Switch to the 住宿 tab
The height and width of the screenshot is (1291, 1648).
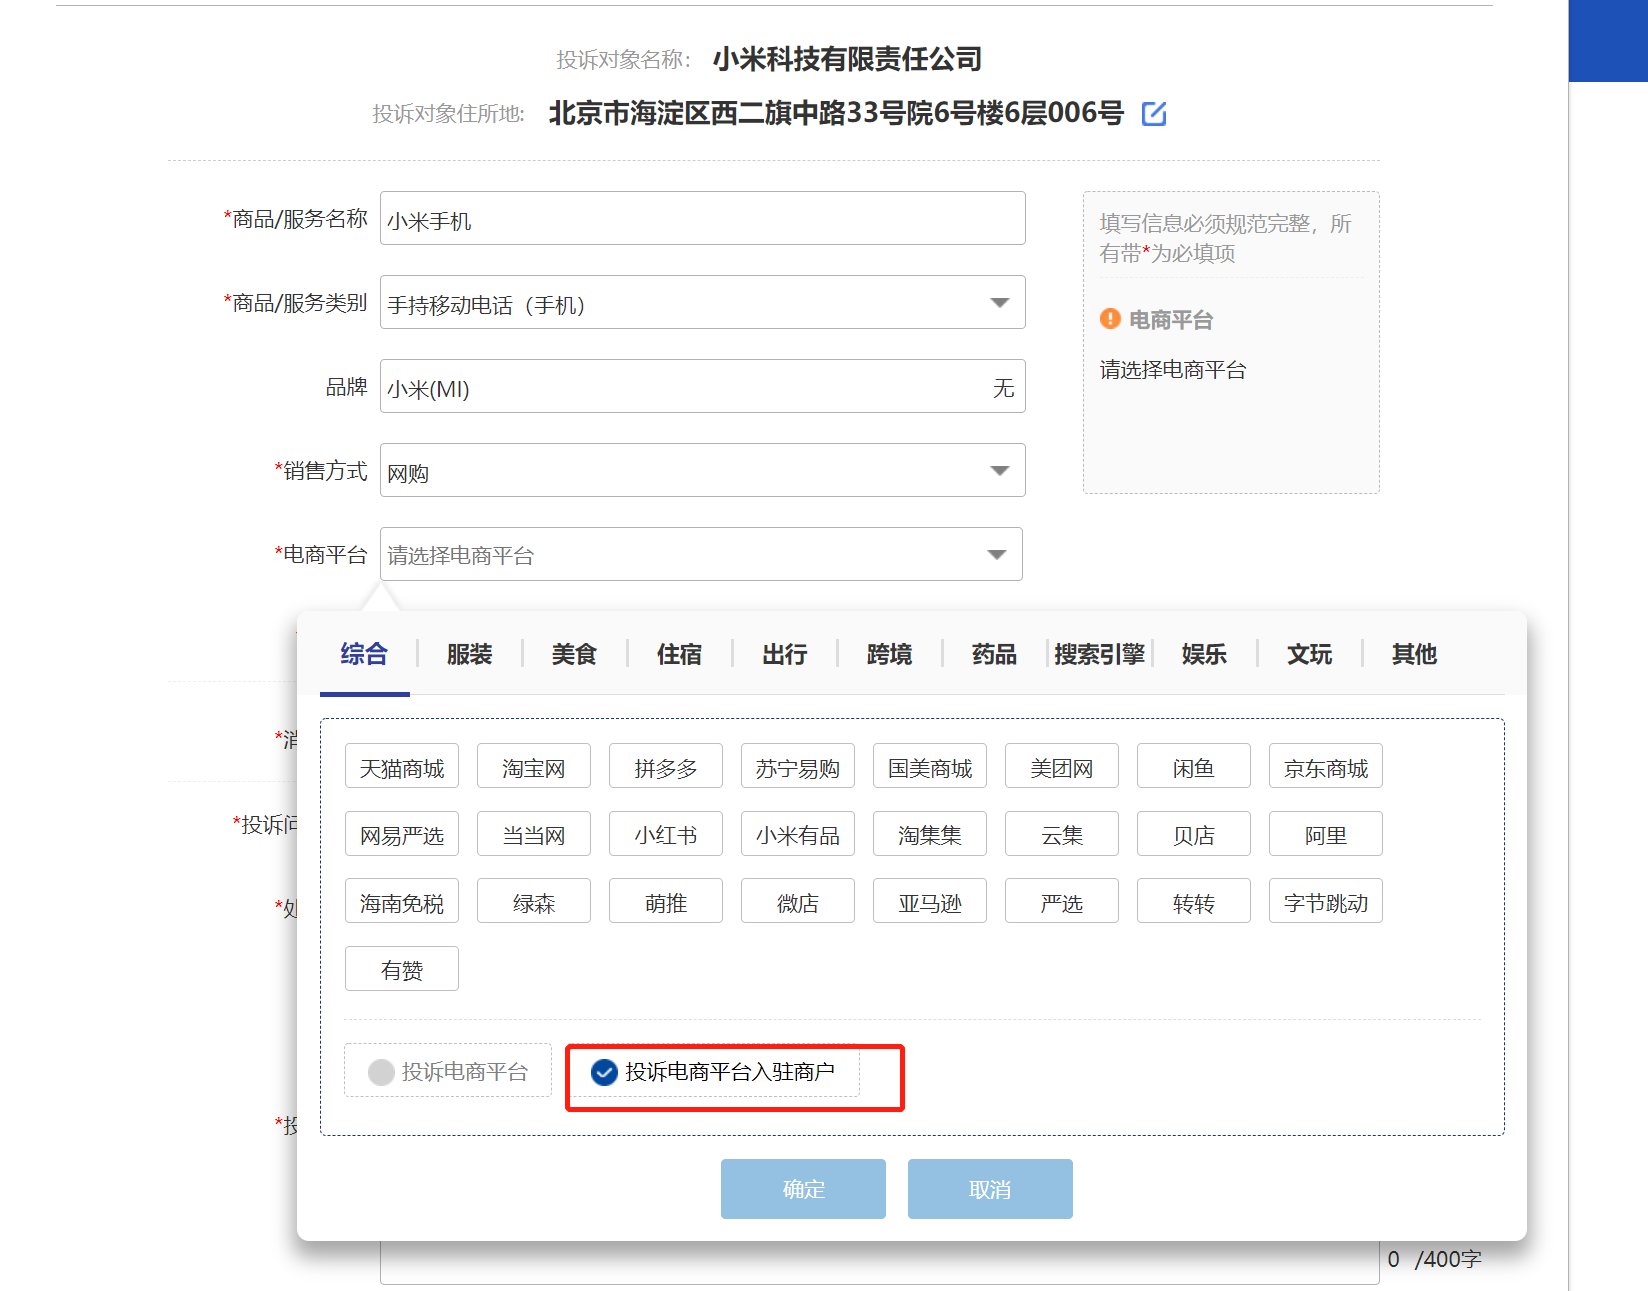click(x=679, y=654)
